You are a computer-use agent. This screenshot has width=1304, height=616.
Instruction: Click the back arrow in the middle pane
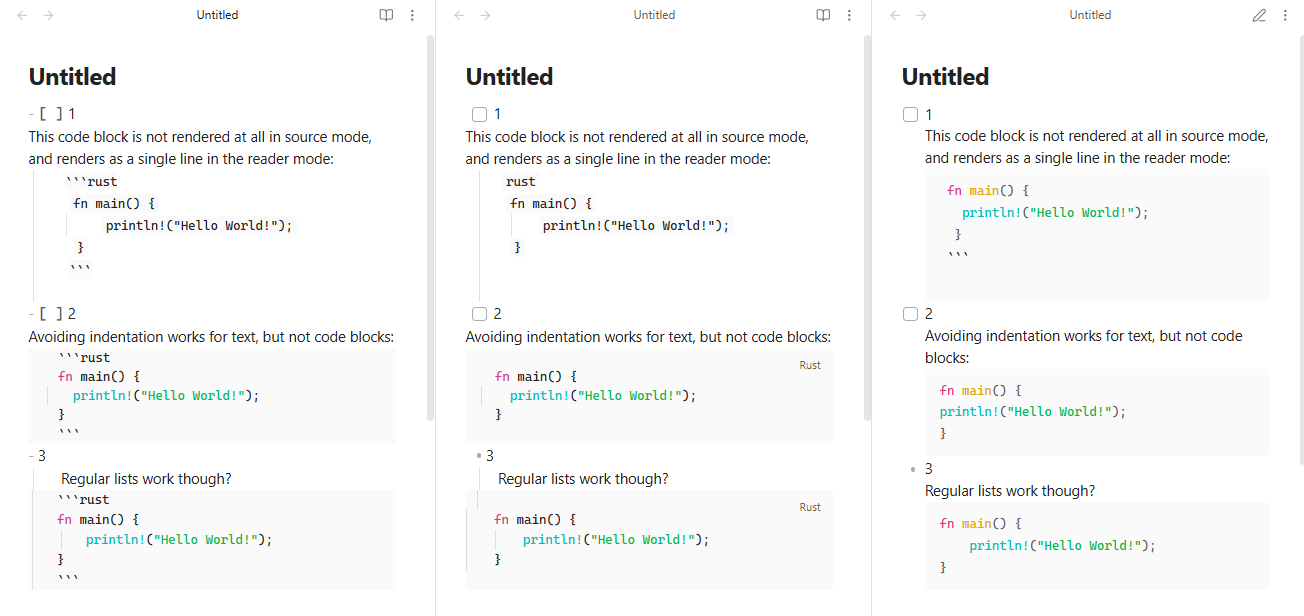(459, 15)
